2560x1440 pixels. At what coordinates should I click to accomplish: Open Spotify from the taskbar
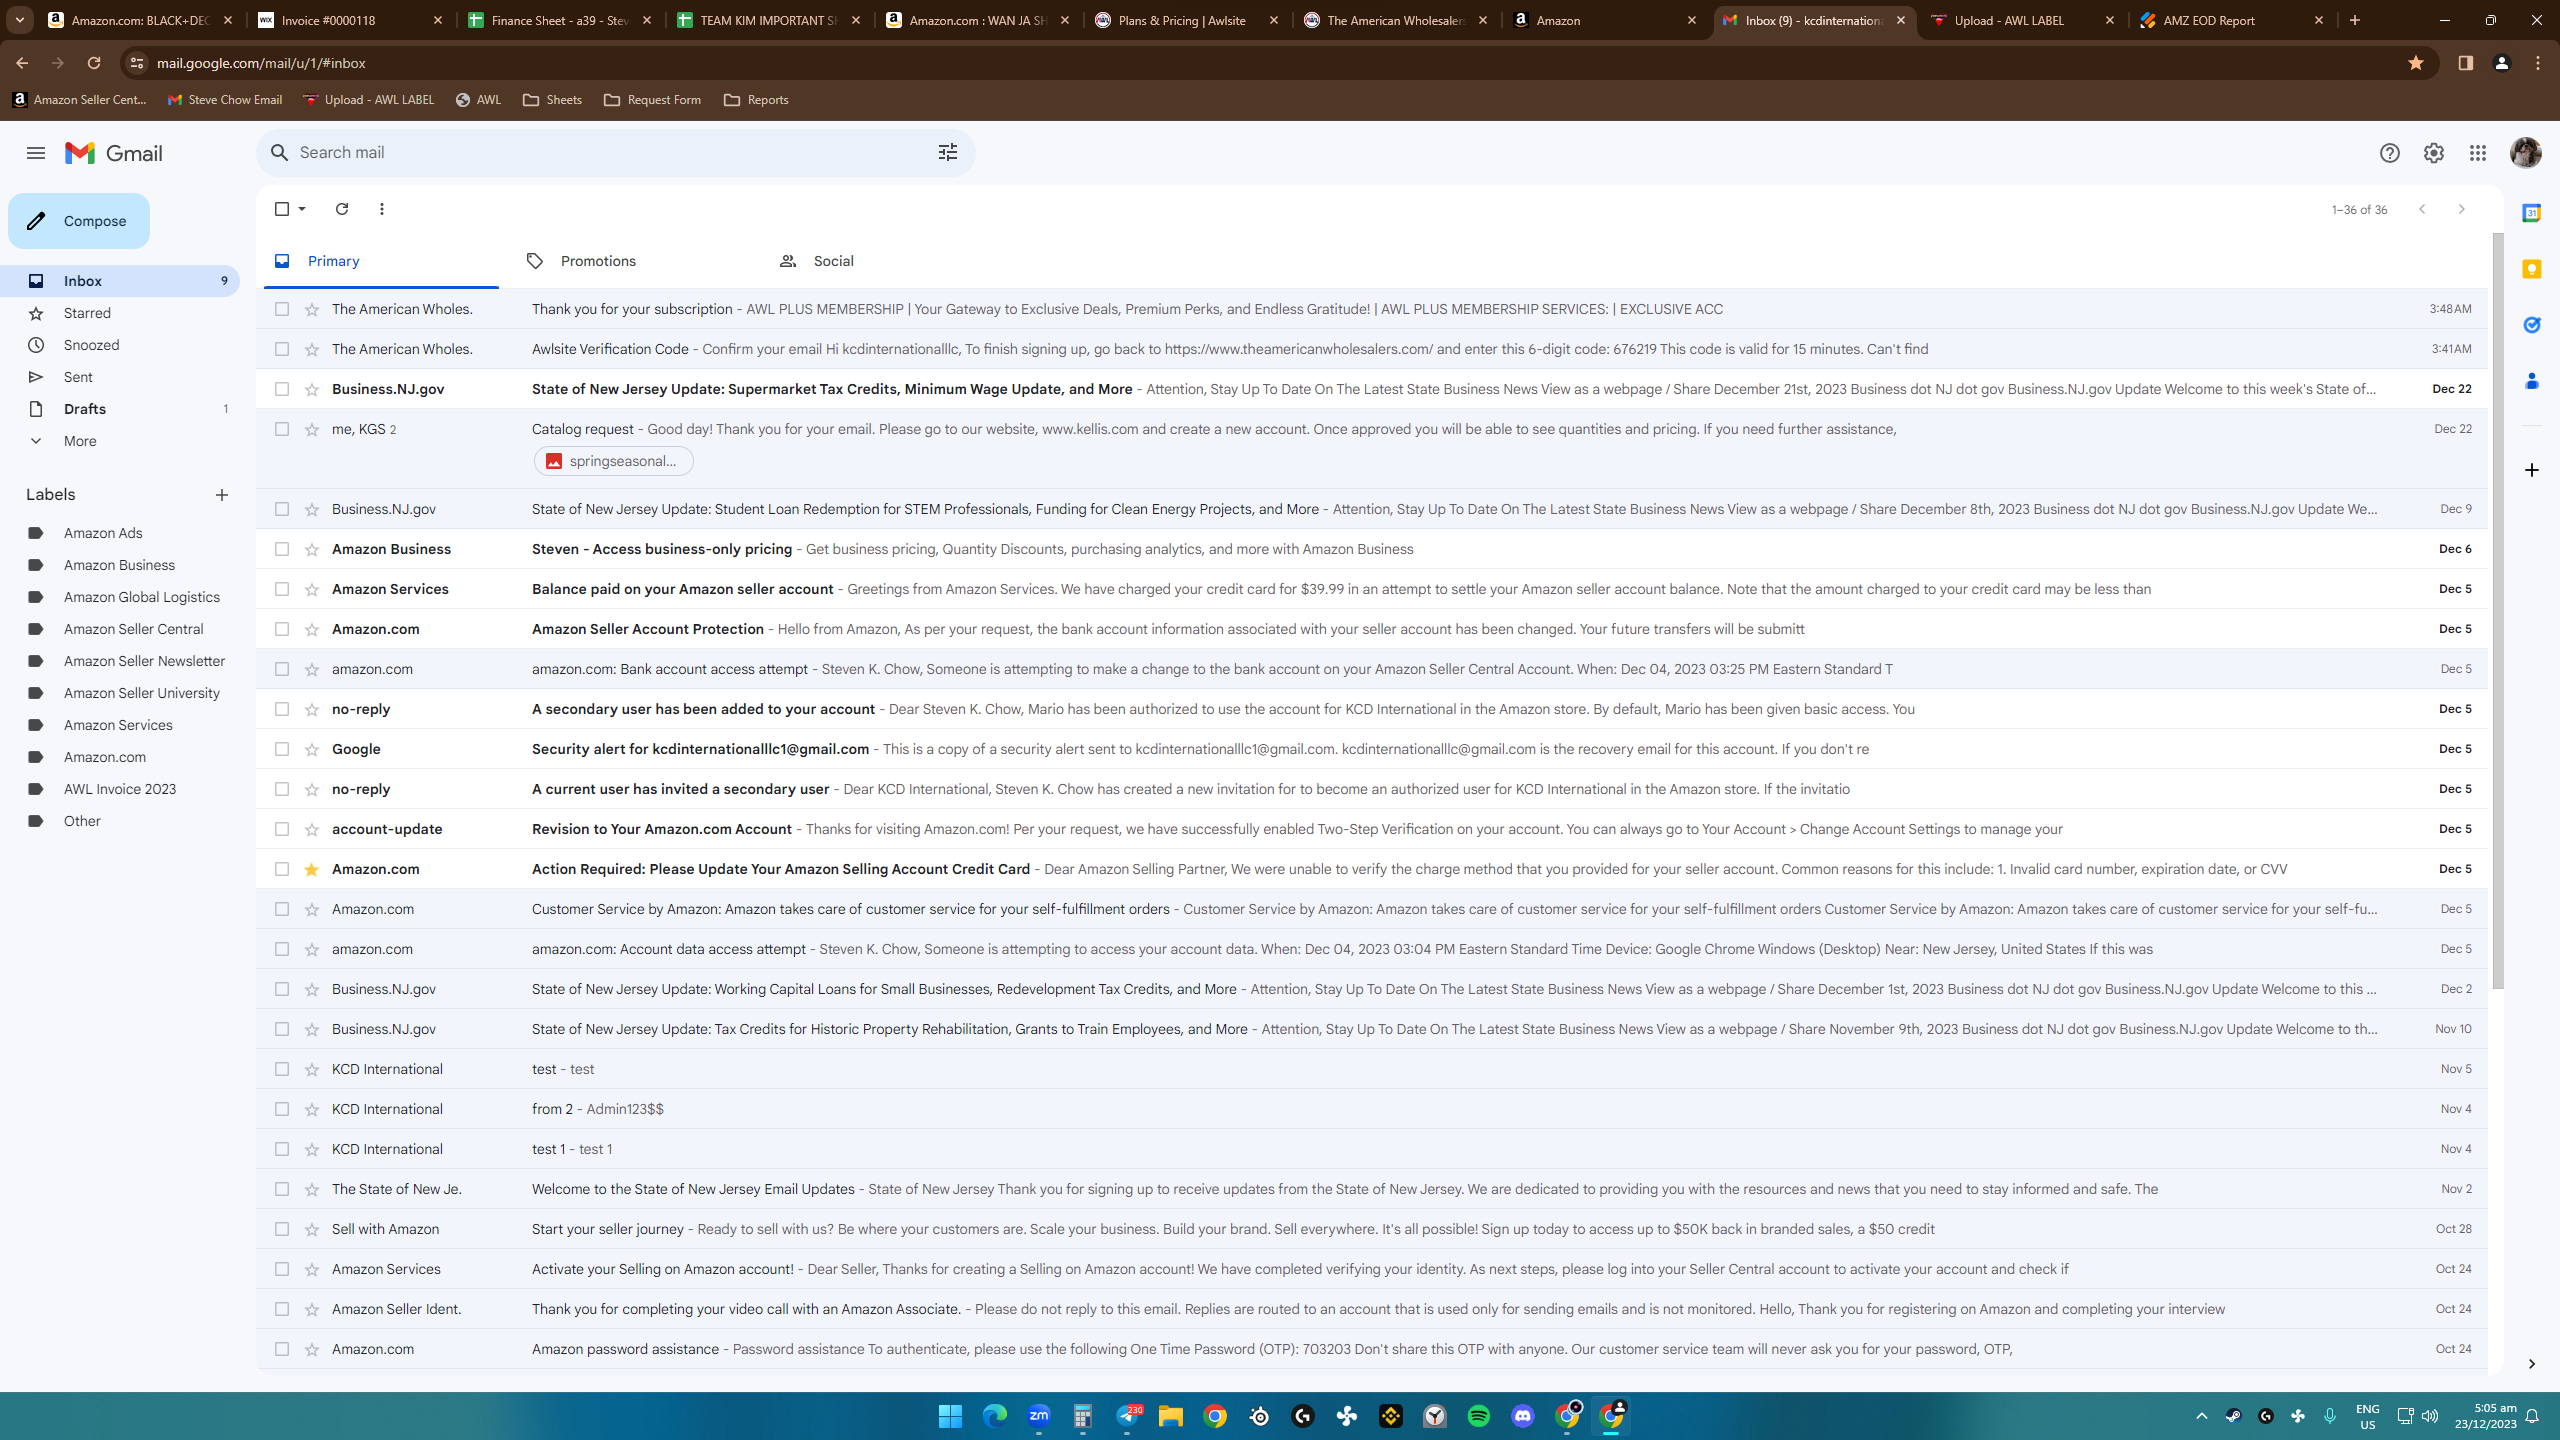[x=1479, y=1416]
